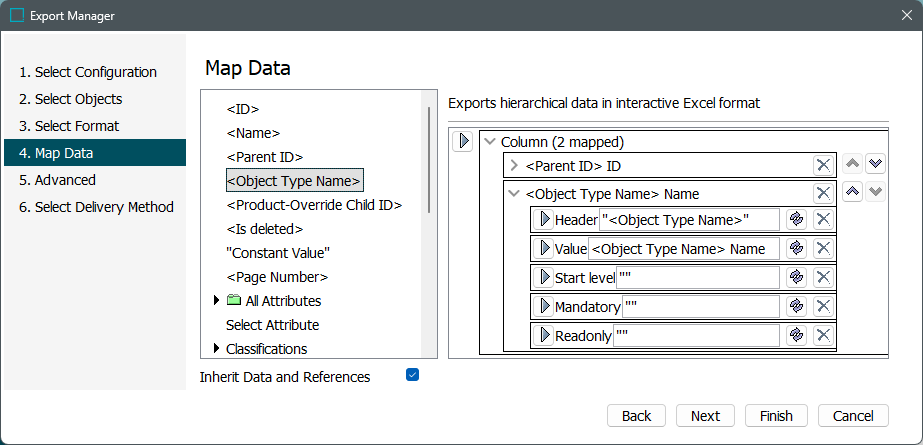The width and height of the screenshot is (923, 445).
Task: Click transform icon in Header row
Action: click(796, 219)
